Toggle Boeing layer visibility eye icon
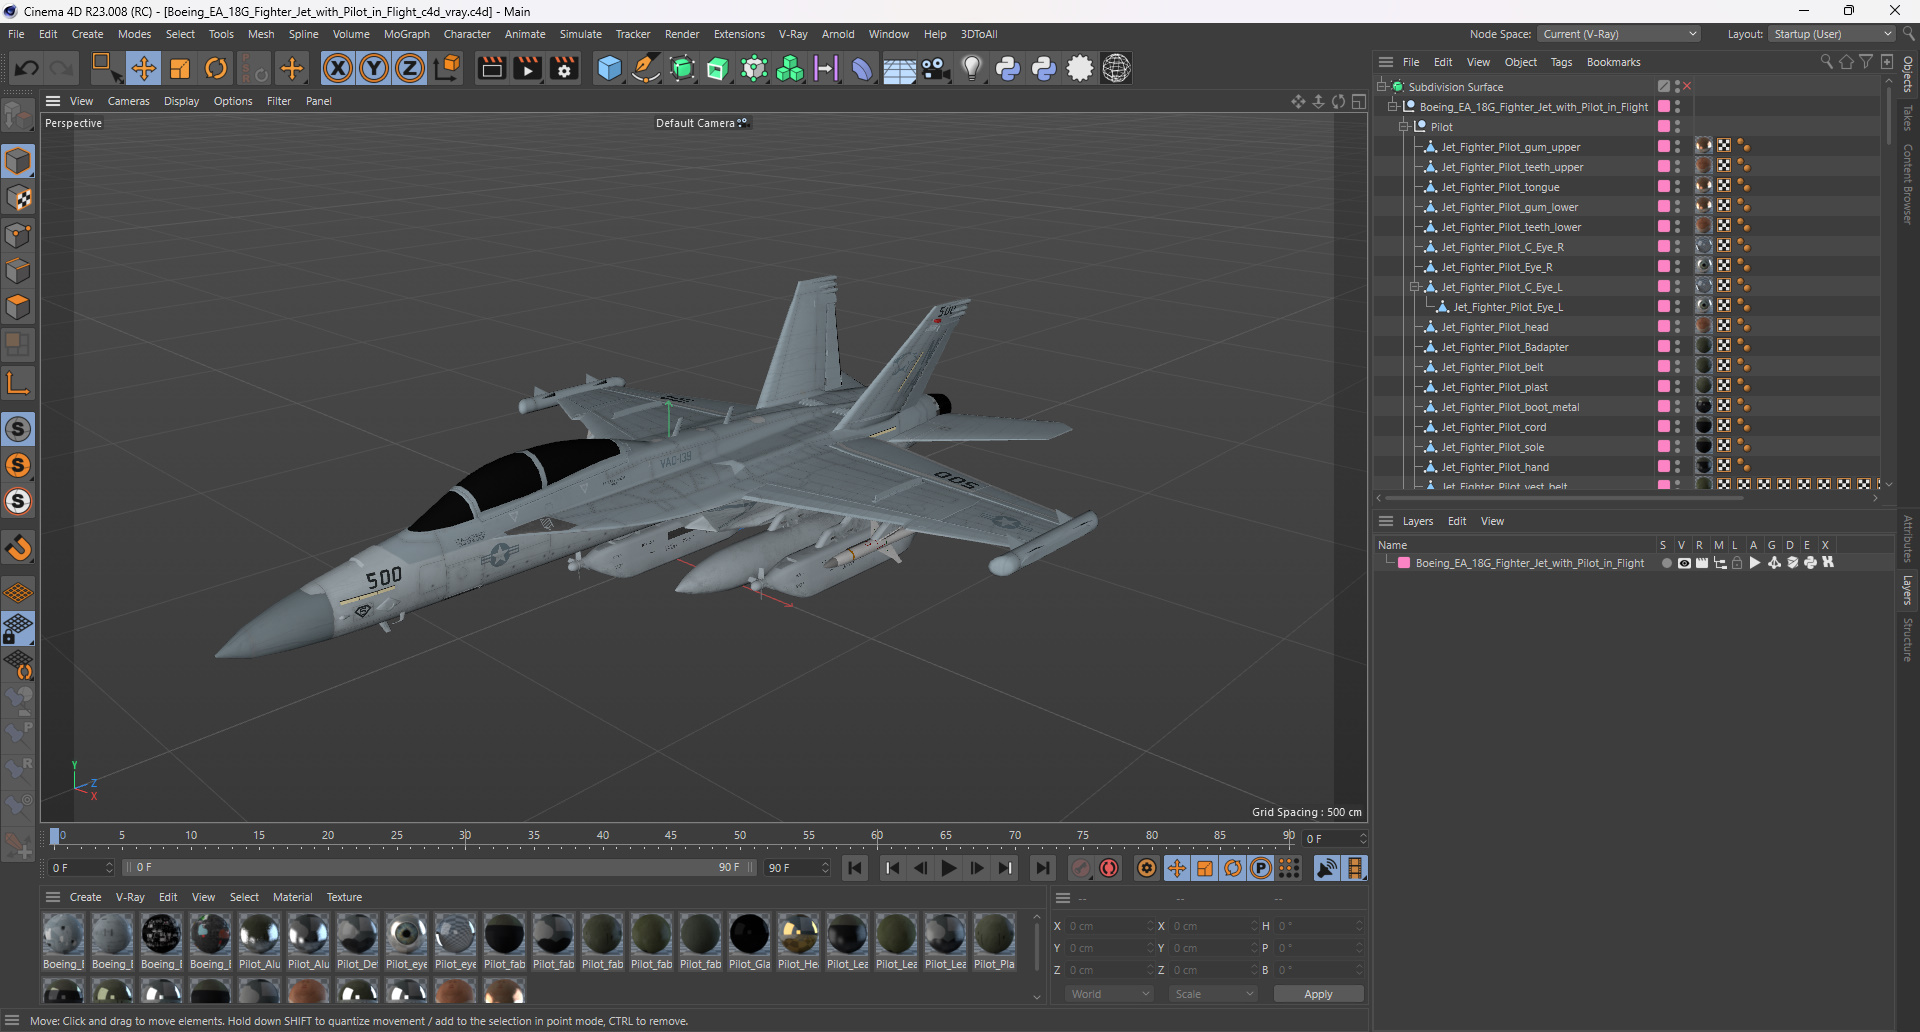Screen dimensions: 1920x1032 [1684, 563]
